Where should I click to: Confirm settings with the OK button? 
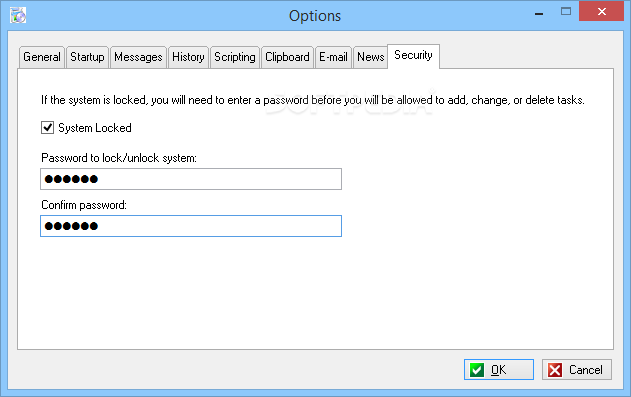499,370
